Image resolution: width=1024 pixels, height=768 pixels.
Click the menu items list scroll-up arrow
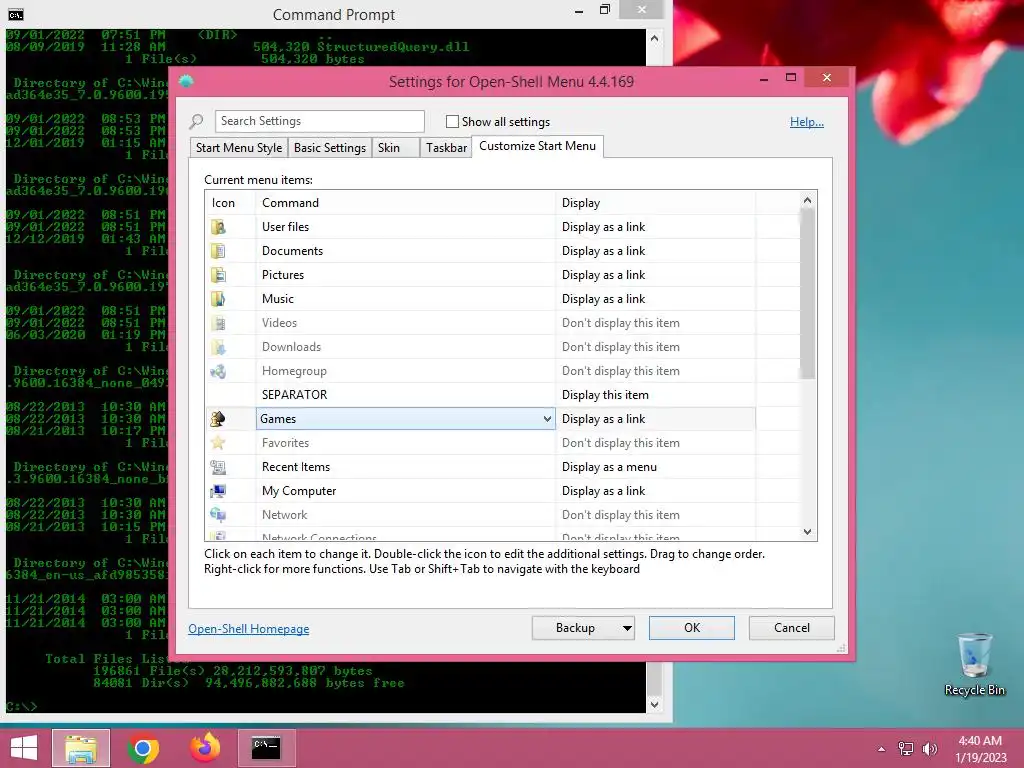coord(807,200)
